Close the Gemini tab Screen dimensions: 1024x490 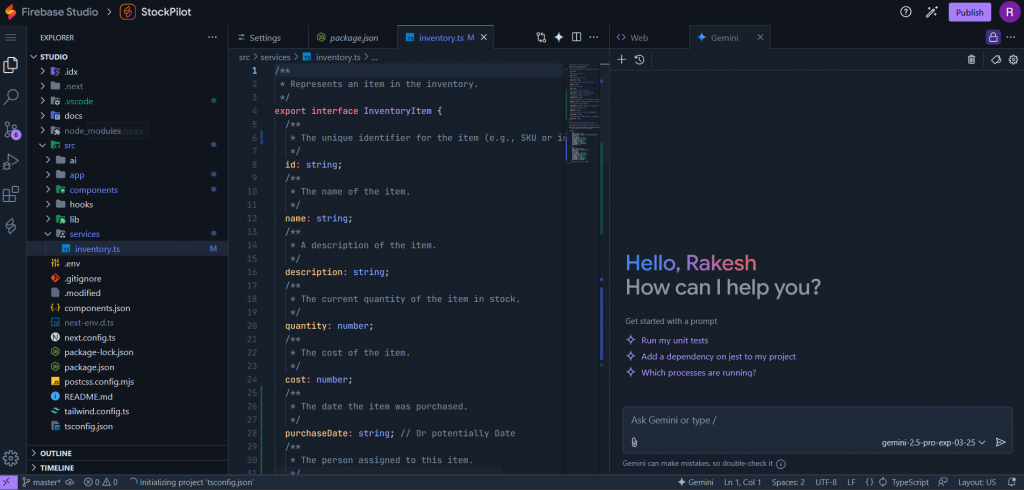pos(760,38)
